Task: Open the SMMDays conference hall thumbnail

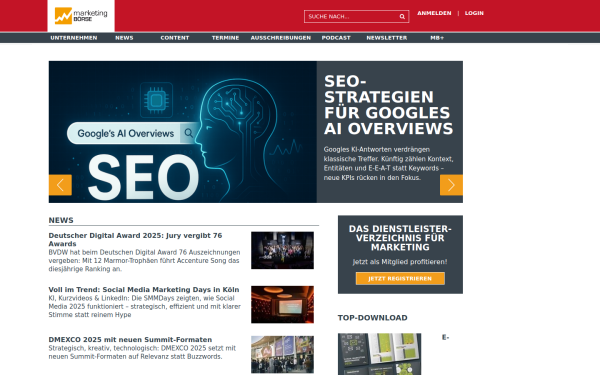Action: click(282, 305)
